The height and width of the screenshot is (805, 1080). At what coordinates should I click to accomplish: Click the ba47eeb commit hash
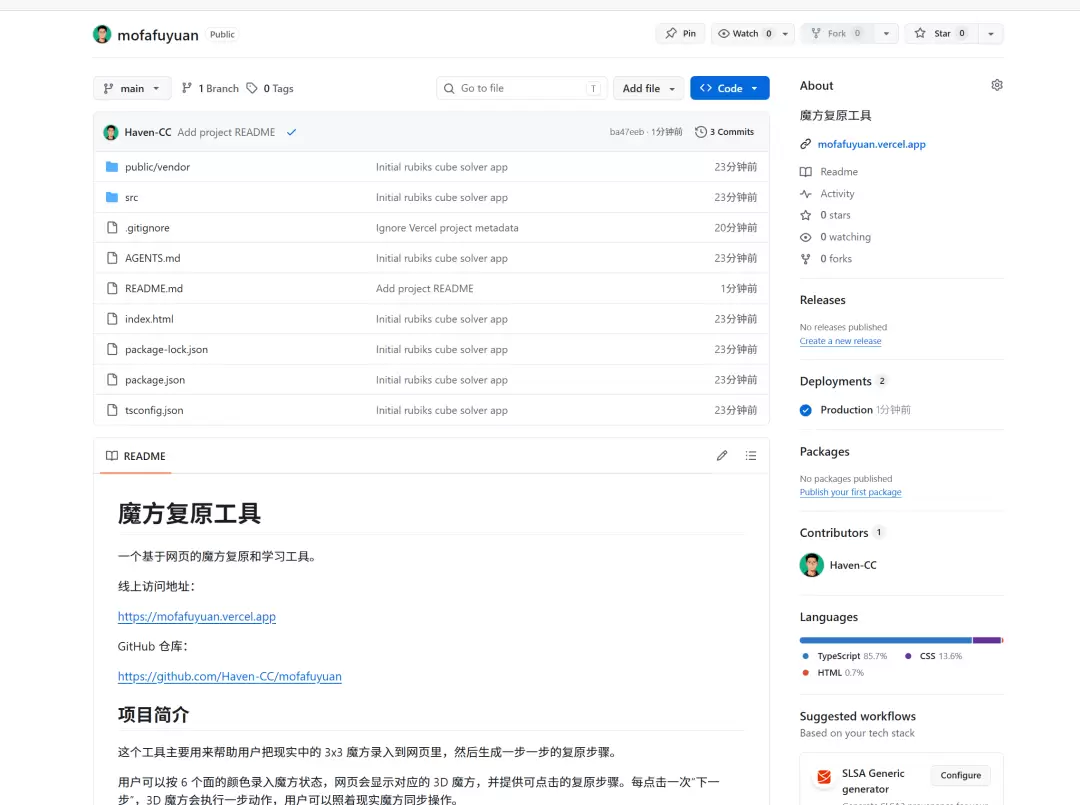pos(627,132)
